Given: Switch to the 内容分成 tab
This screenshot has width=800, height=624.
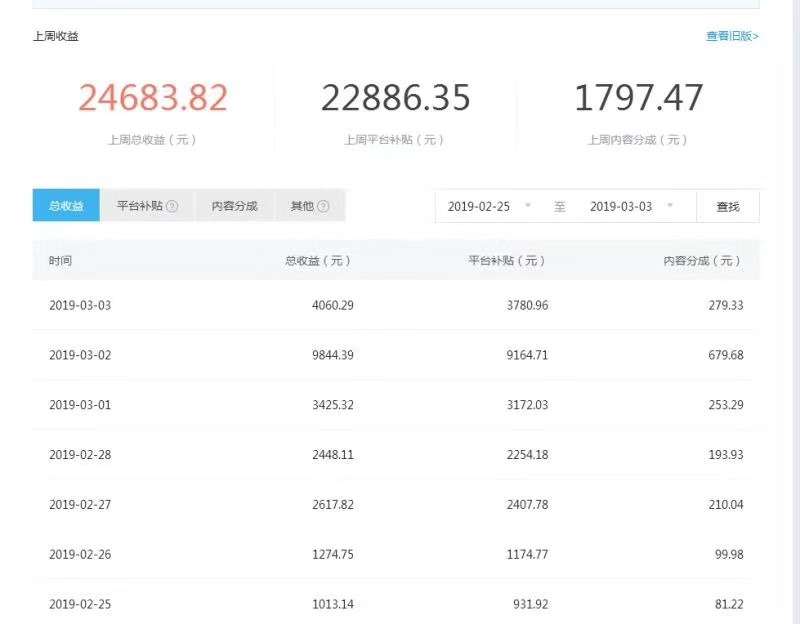Looking at the screenshot, I should pyautogui.click(x=234, y=206).
